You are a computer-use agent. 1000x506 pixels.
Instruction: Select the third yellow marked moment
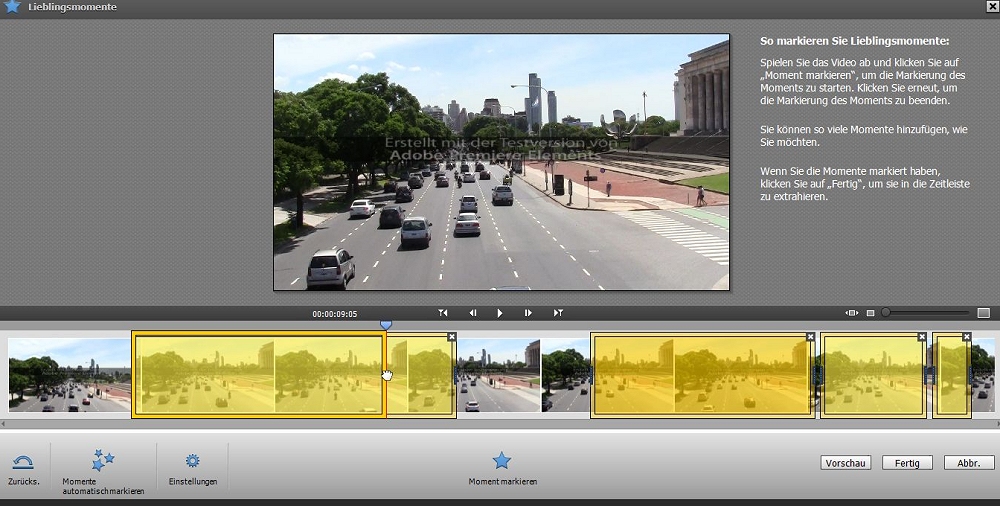click(x=873, y=375)
